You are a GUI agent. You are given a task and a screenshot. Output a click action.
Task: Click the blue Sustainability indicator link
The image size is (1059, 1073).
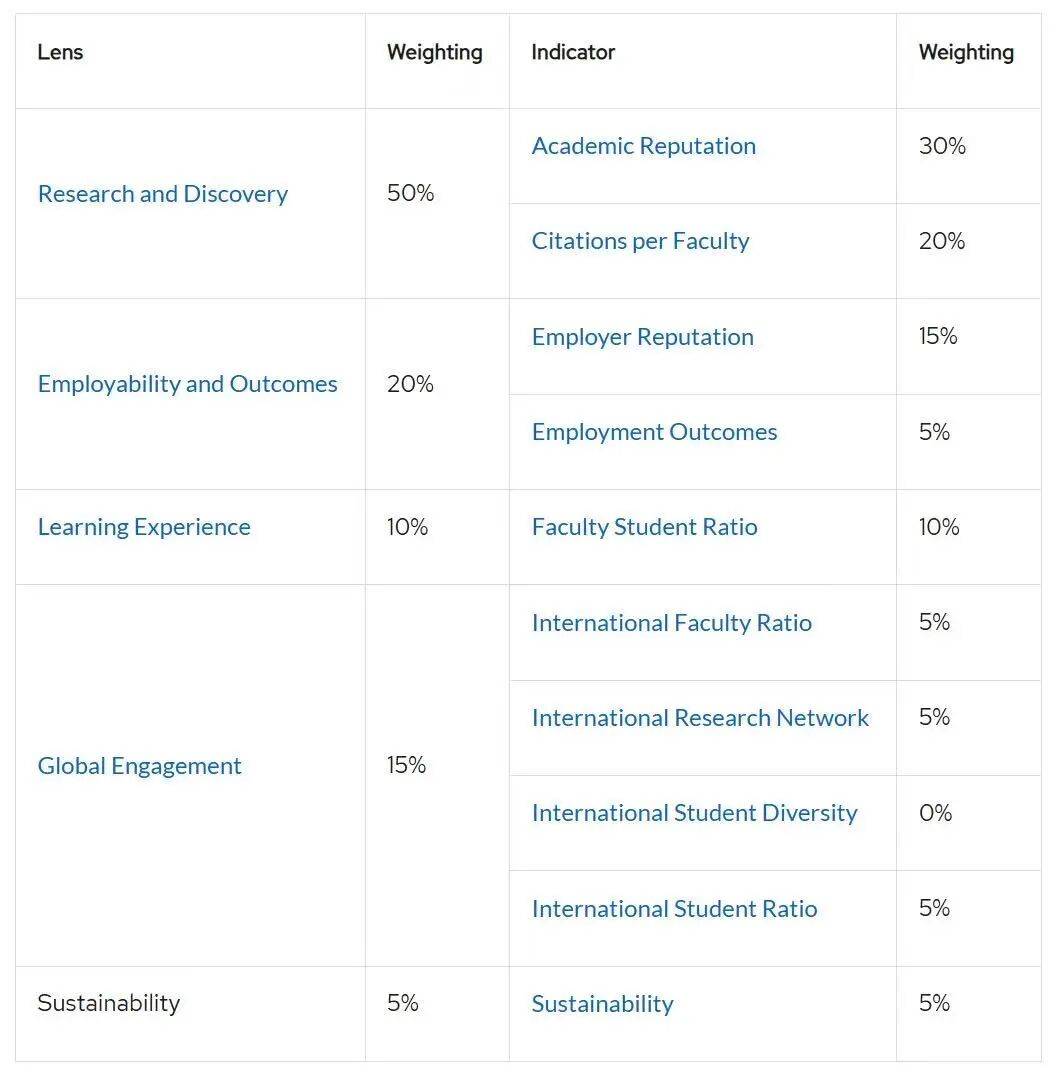tap(602, 1004)
